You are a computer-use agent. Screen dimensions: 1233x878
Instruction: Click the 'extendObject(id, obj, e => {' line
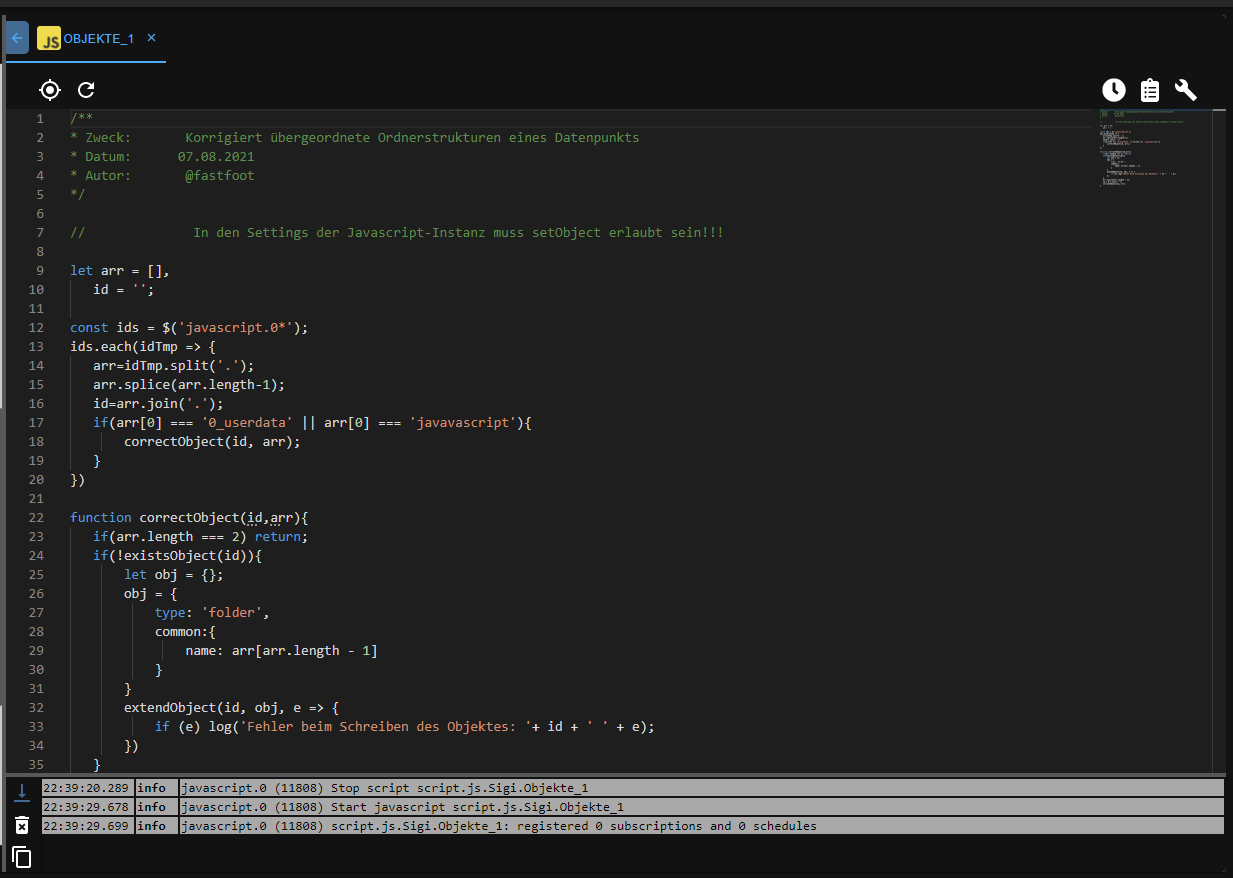click(x=232, y=707)
